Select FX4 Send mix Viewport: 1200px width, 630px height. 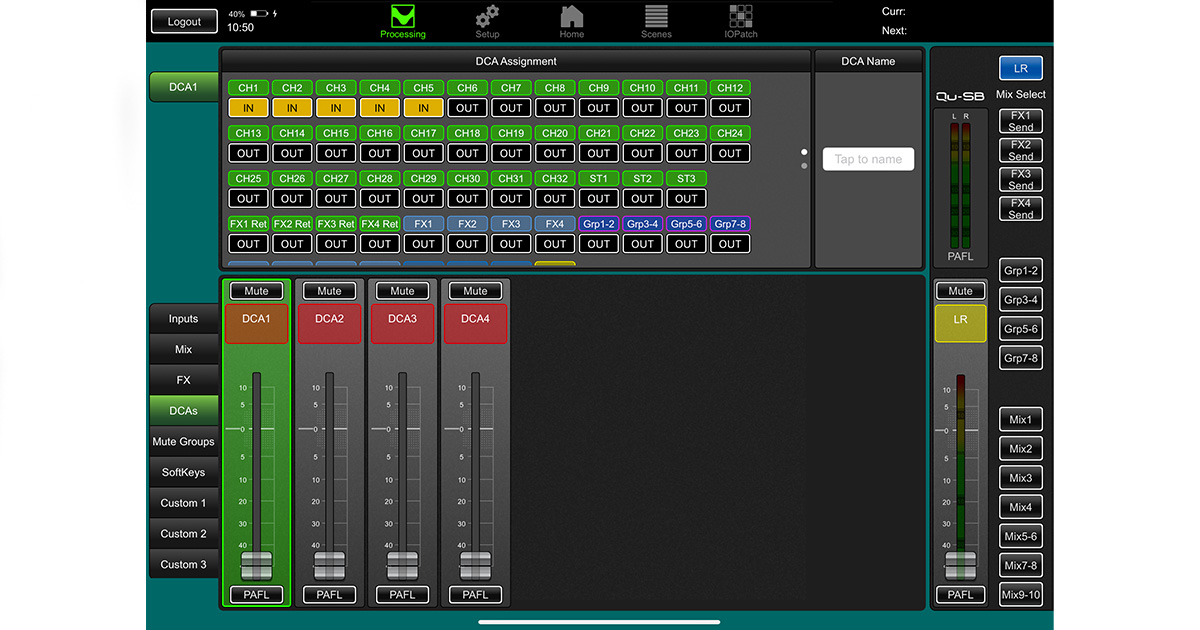click(1021, 208)
